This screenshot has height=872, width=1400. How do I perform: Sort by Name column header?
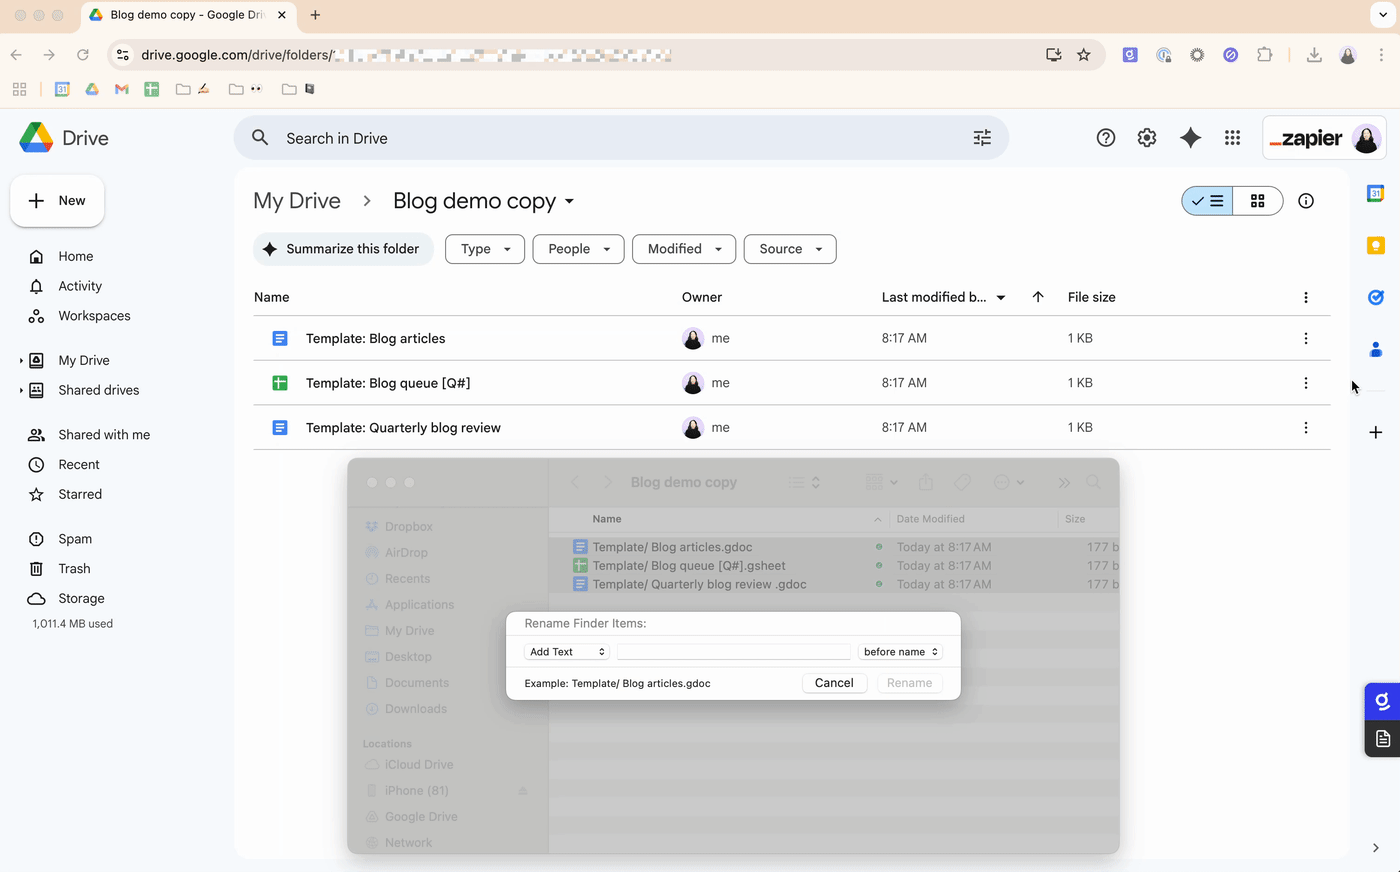[x=272, y=297]
